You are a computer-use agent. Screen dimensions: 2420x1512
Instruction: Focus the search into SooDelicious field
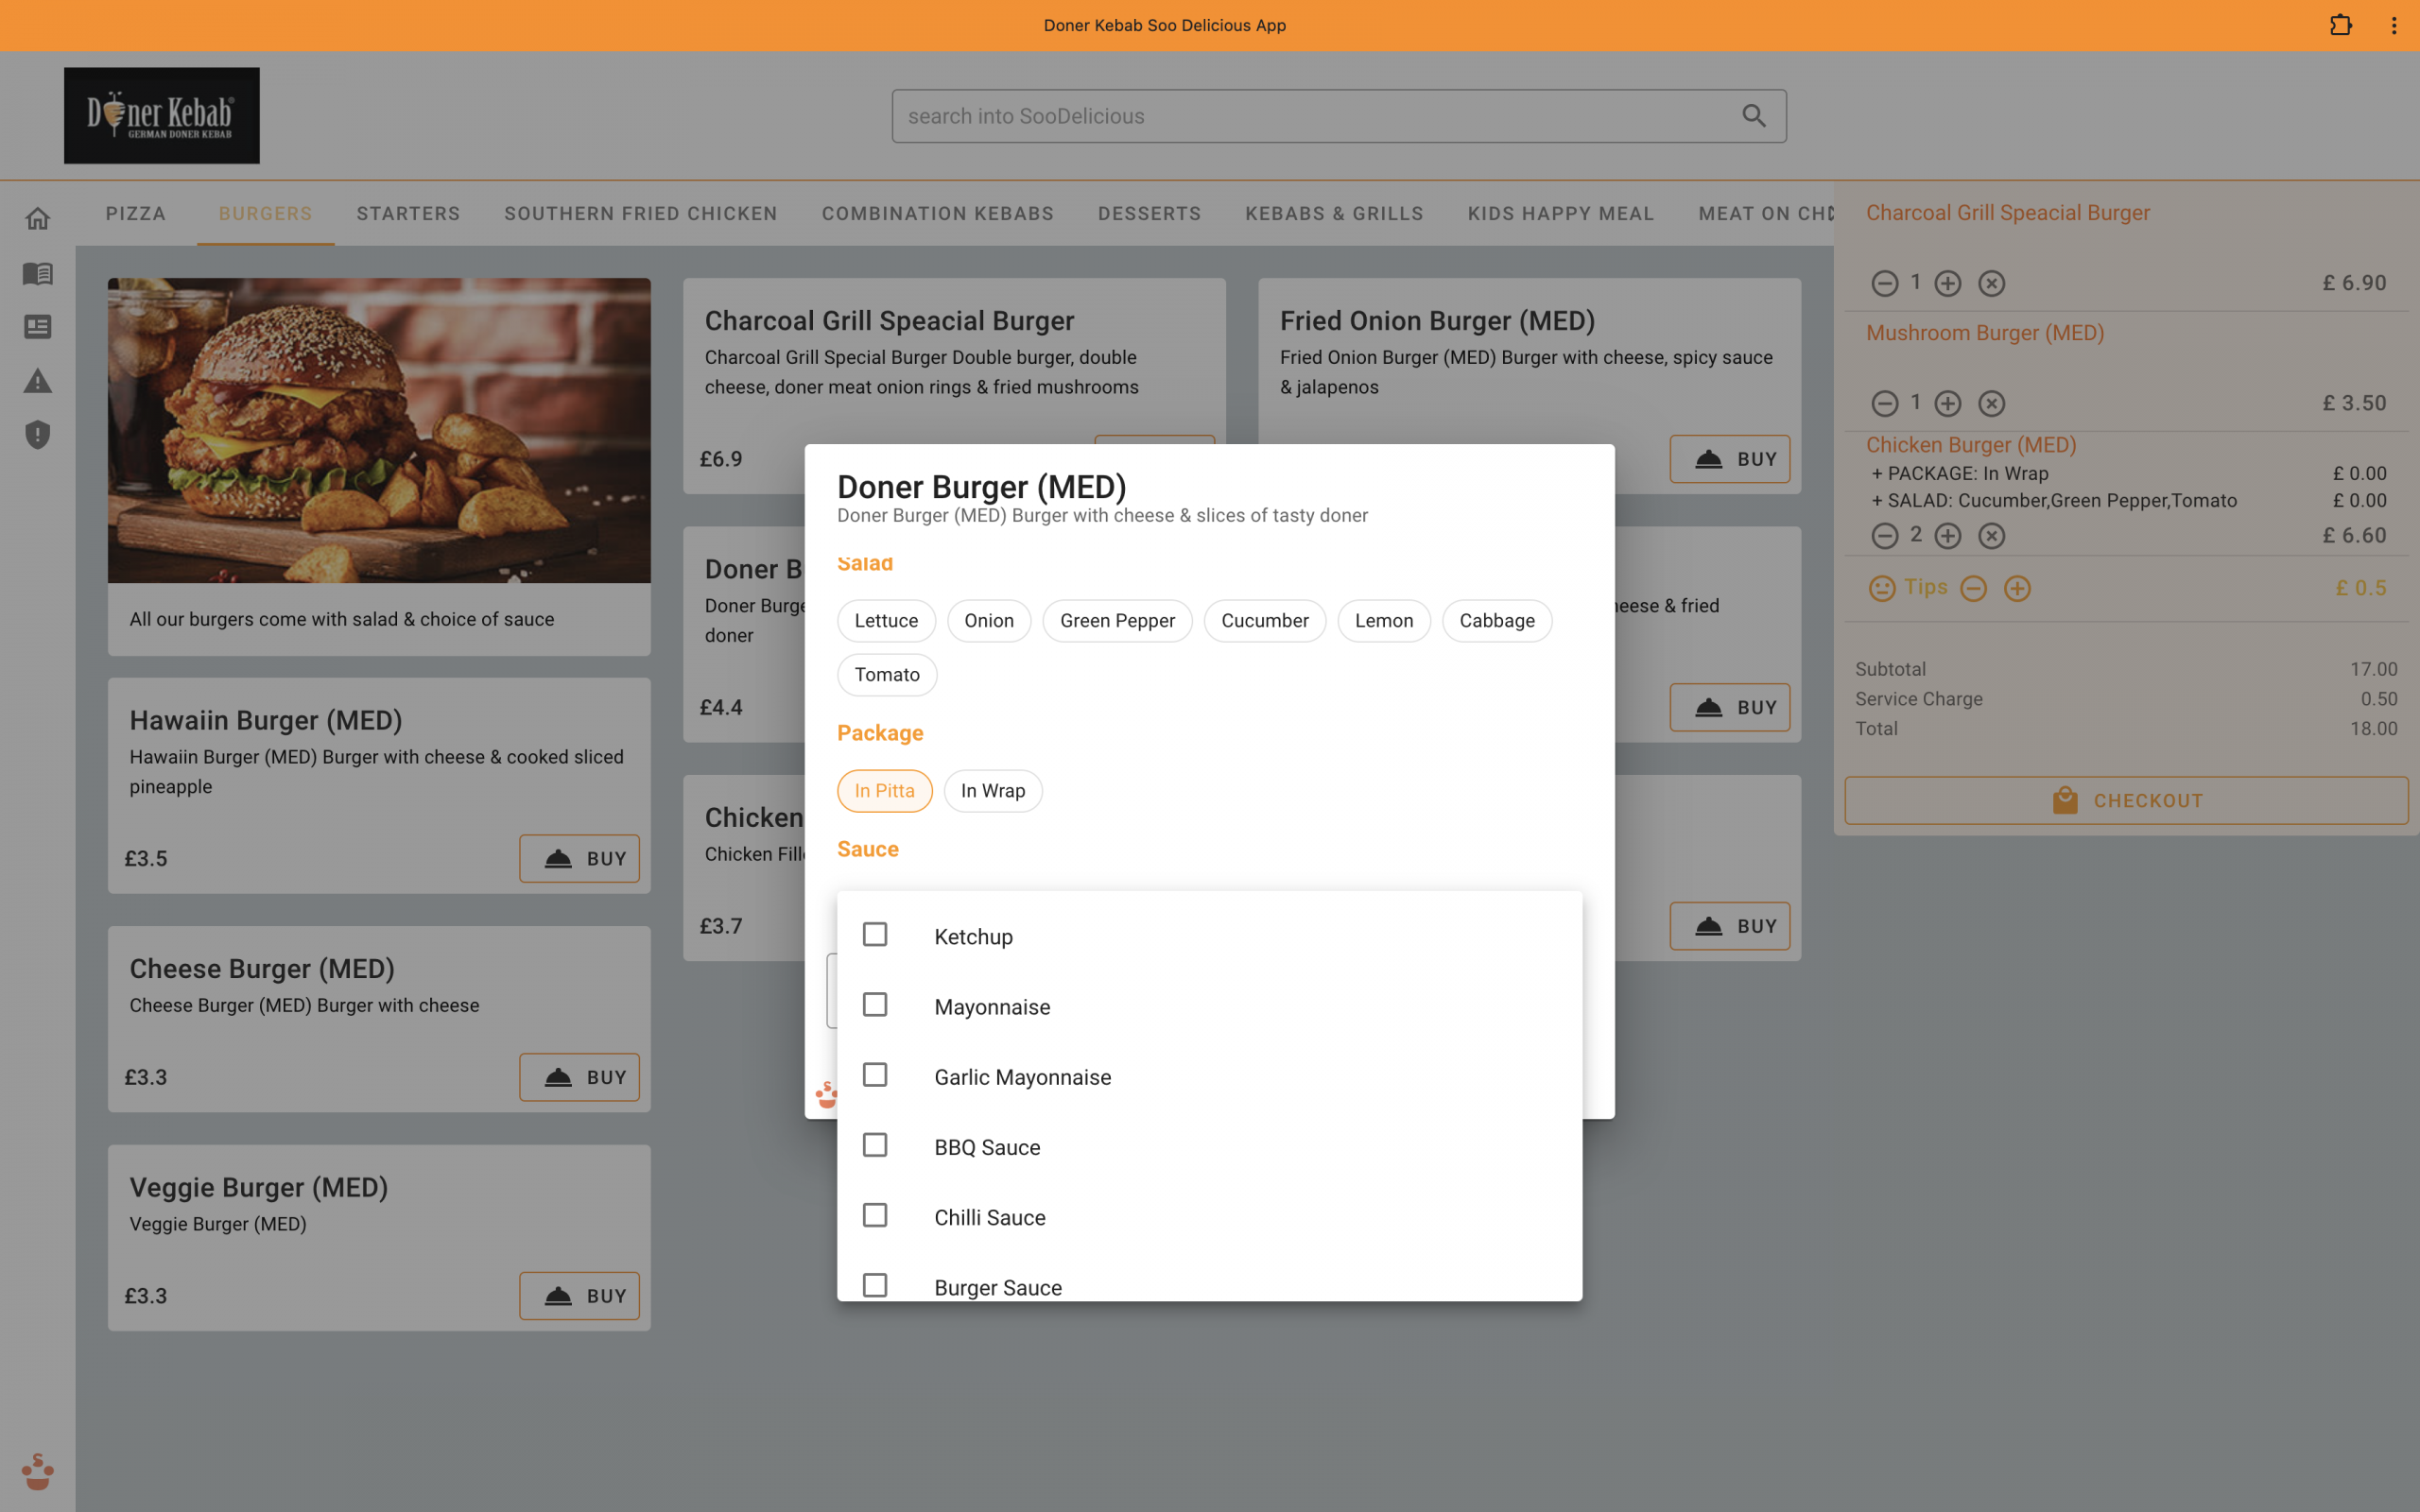tap(1310, 116)
